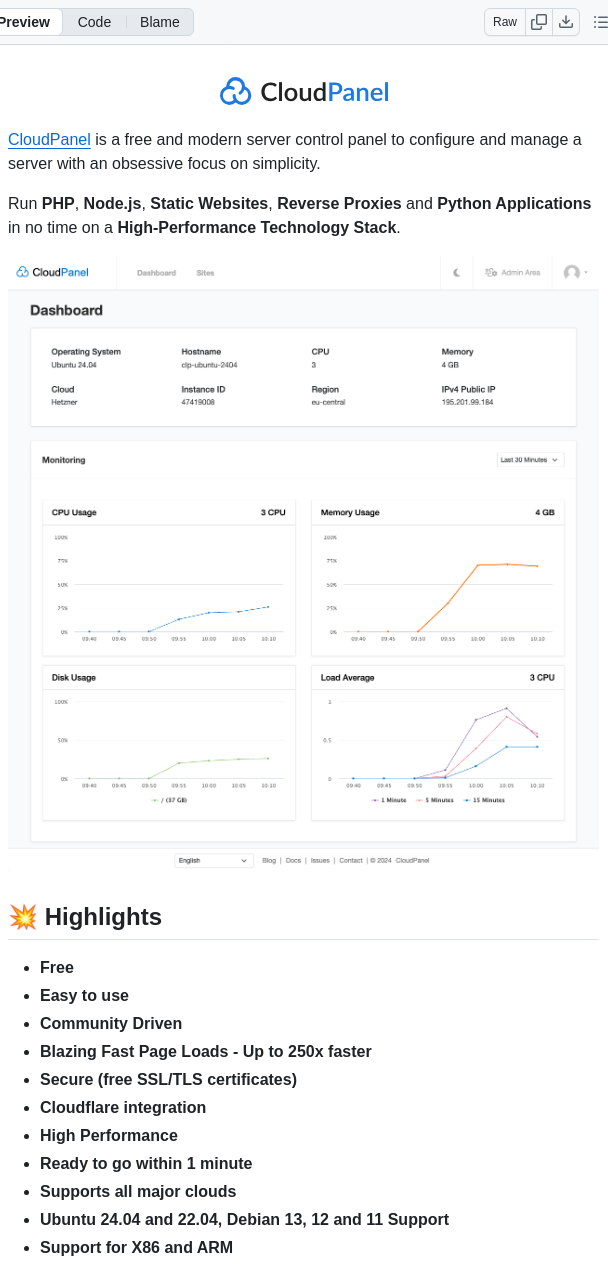The width and height of the screenshot is (608, 1264).
Task: Select the dark mode moon icon
Action: pos(456,272)
